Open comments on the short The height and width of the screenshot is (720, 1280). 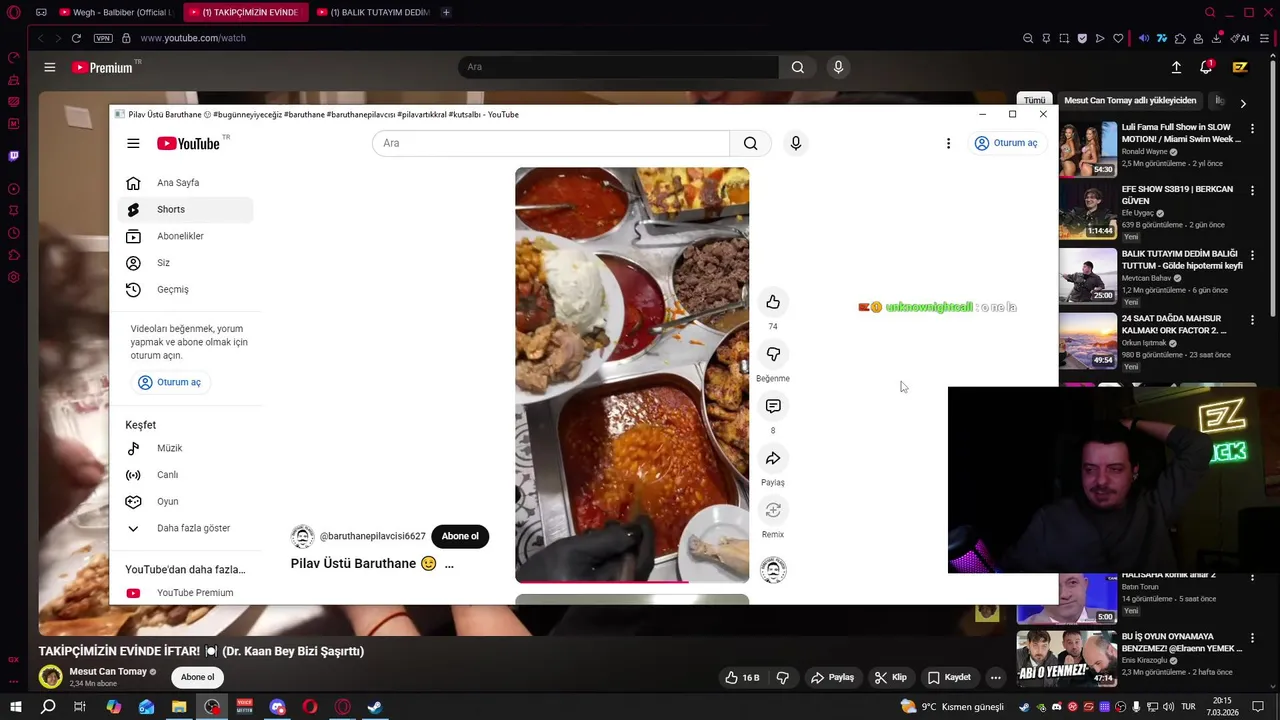773,406
